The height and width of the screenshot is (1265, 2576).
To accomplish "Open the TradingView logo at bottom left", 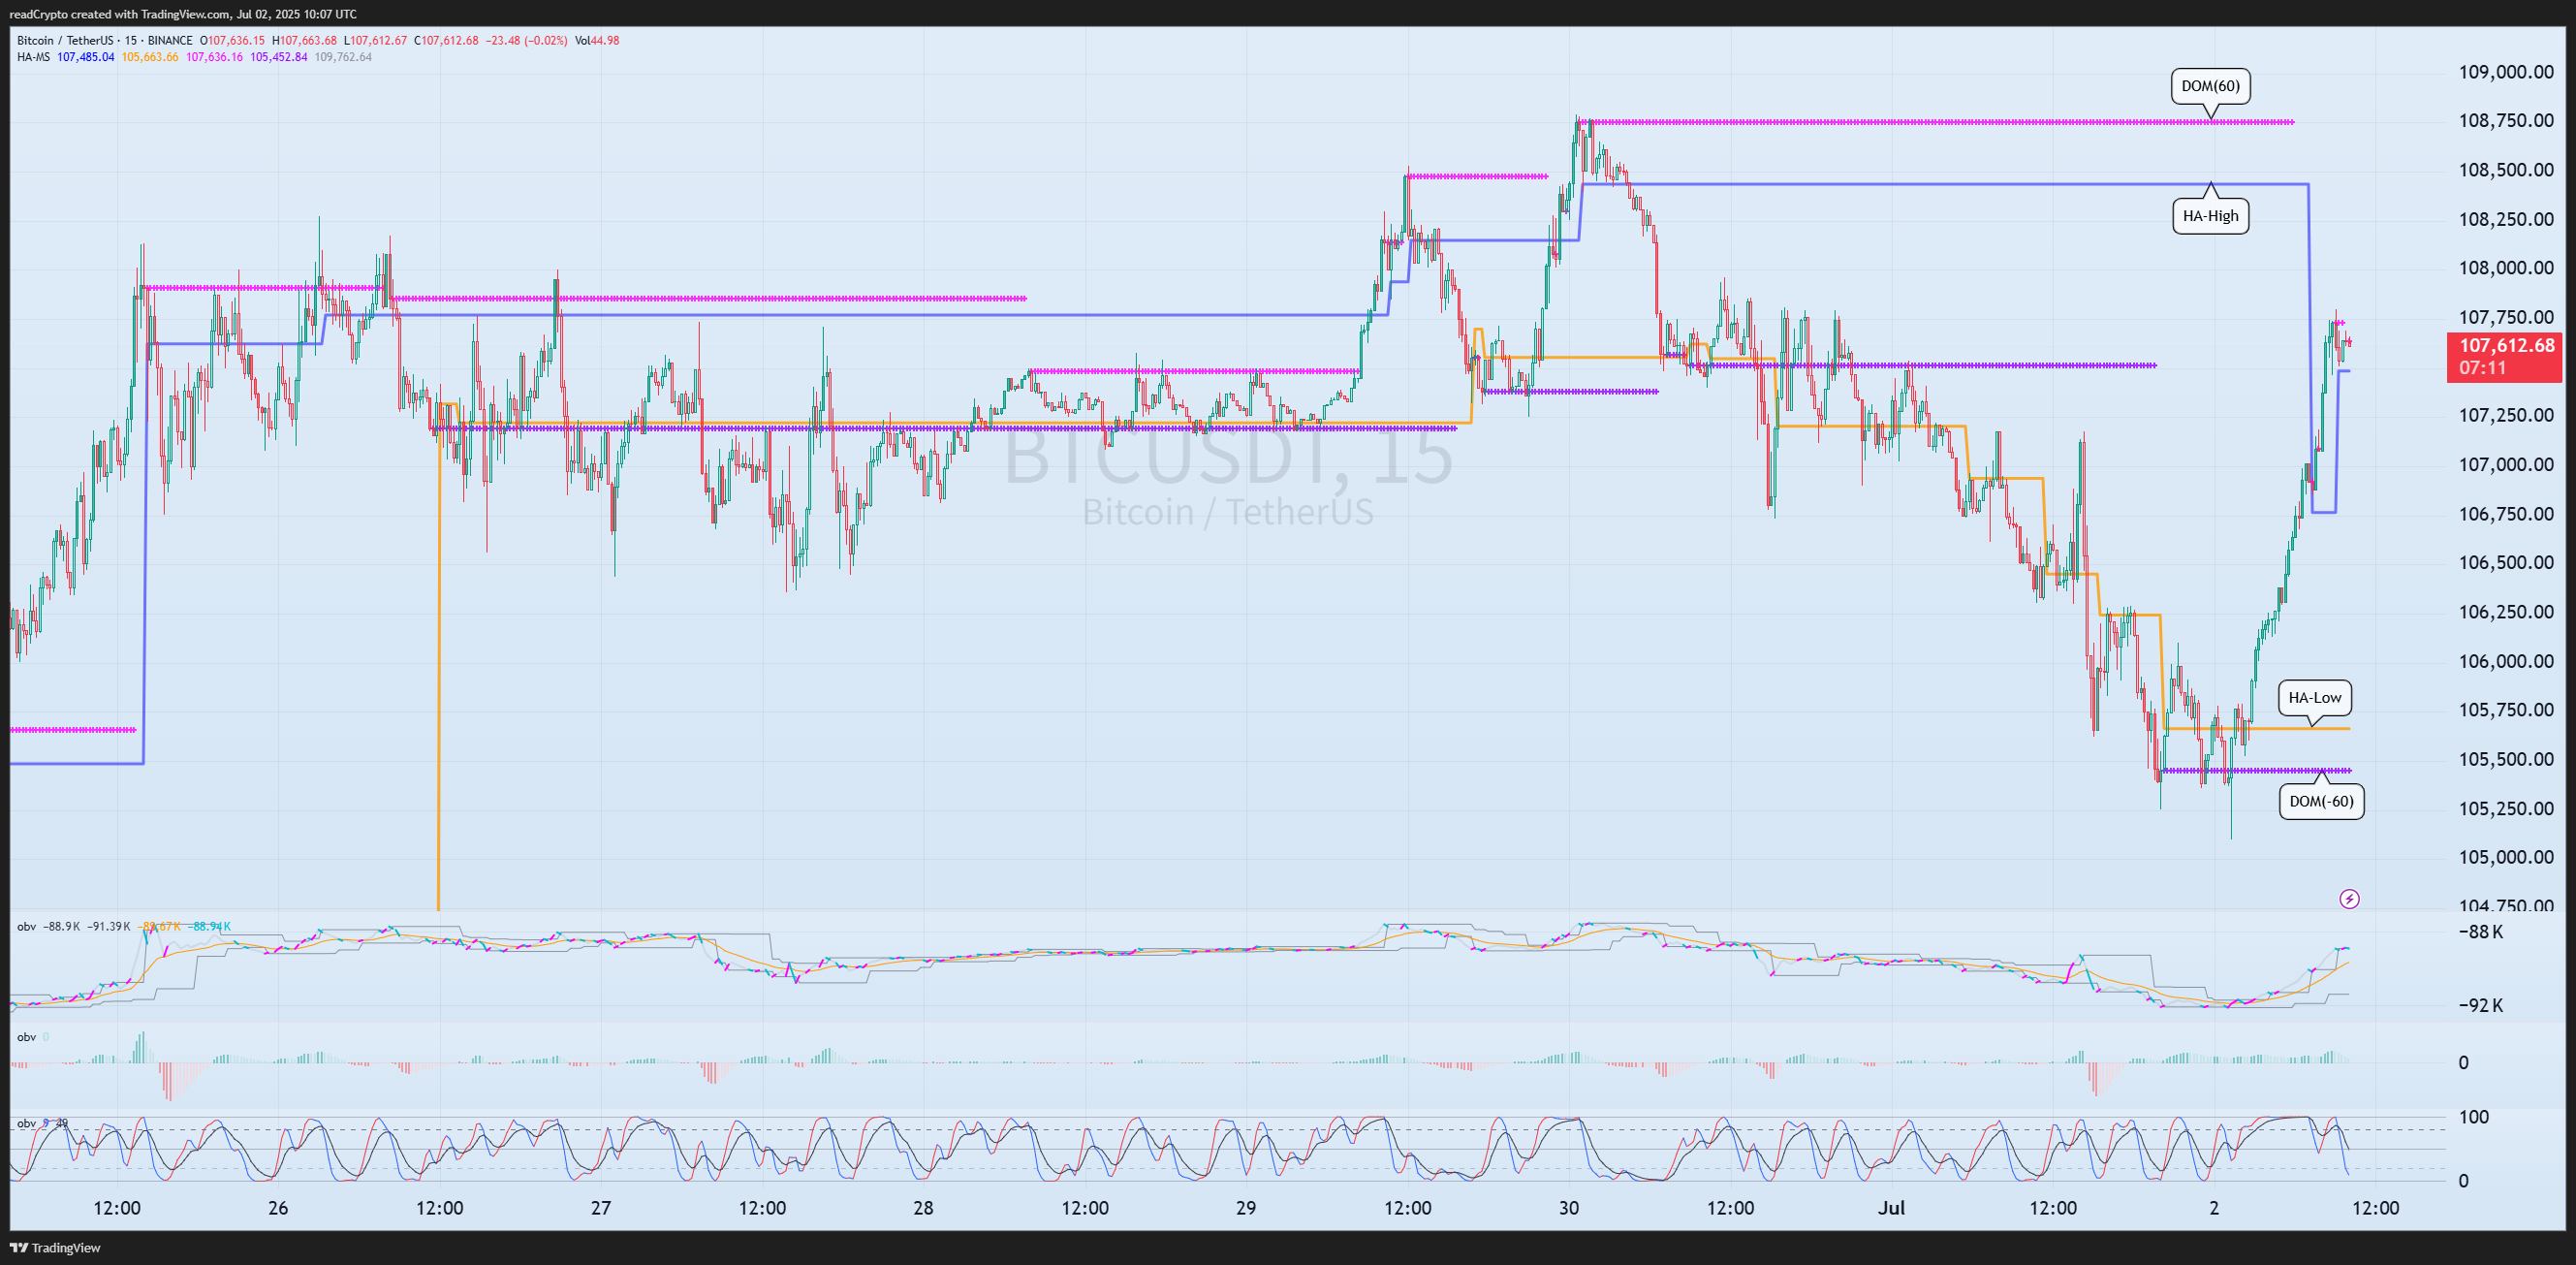I will coord(55,1247).
